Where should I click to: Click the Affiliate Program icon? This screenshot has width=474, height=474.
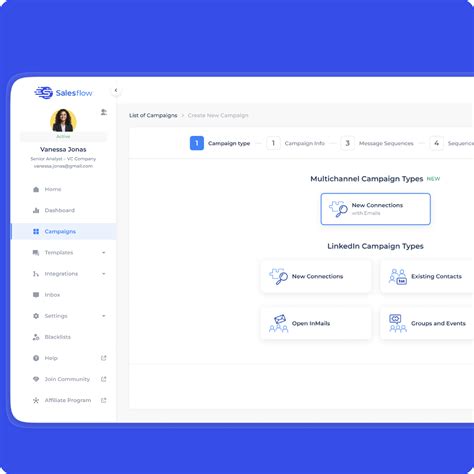[x=36, y=400]
